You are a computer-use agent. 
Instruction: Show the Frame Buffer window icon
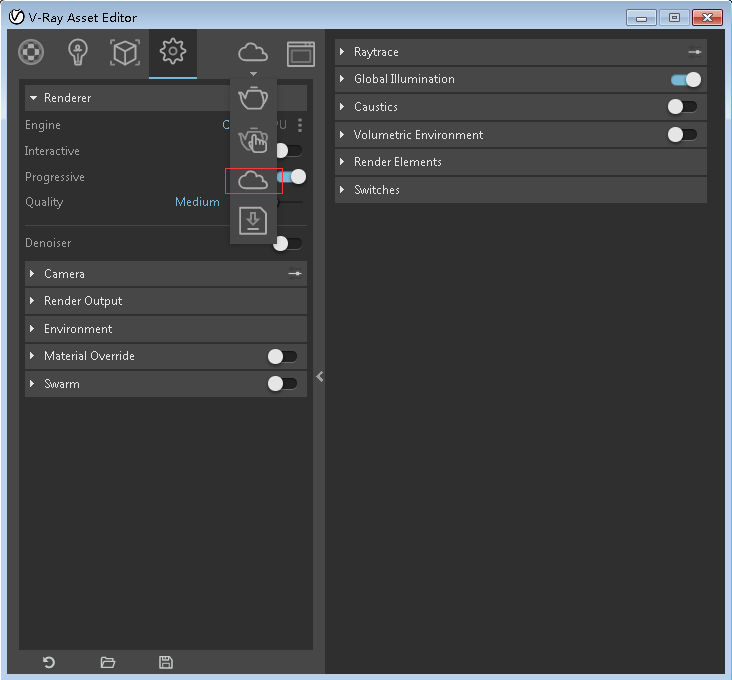[x=301, y=54]
